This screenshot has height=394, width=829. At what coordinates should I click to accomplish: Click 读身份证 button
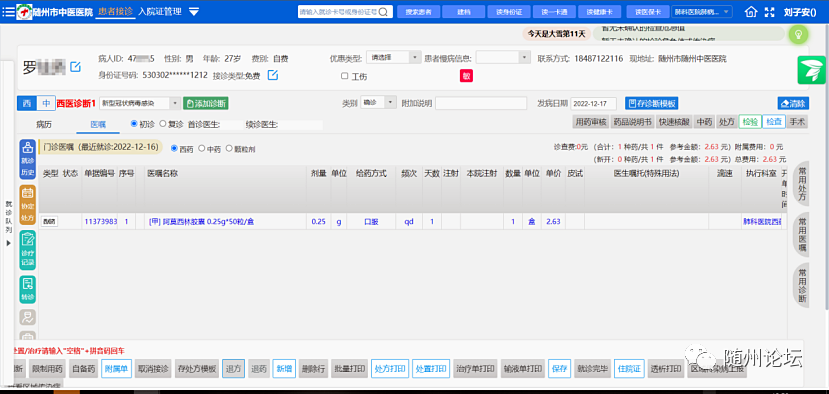tap(509, 12)
